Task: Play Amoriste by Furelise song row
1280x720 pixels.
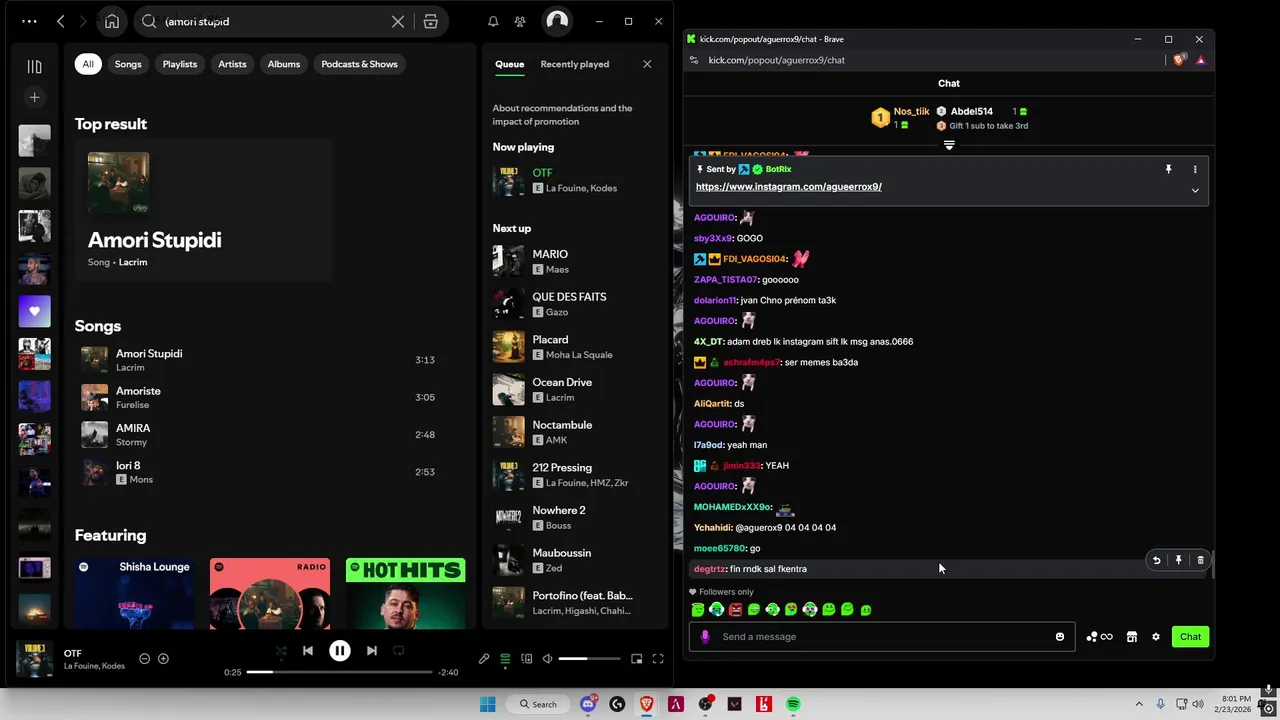Action: (x=262, y=397)
